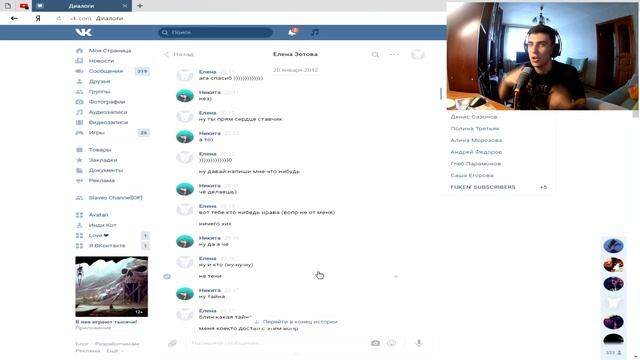Search within the conversation magnifier icon

pyautogui.click(x=375, y=54)
